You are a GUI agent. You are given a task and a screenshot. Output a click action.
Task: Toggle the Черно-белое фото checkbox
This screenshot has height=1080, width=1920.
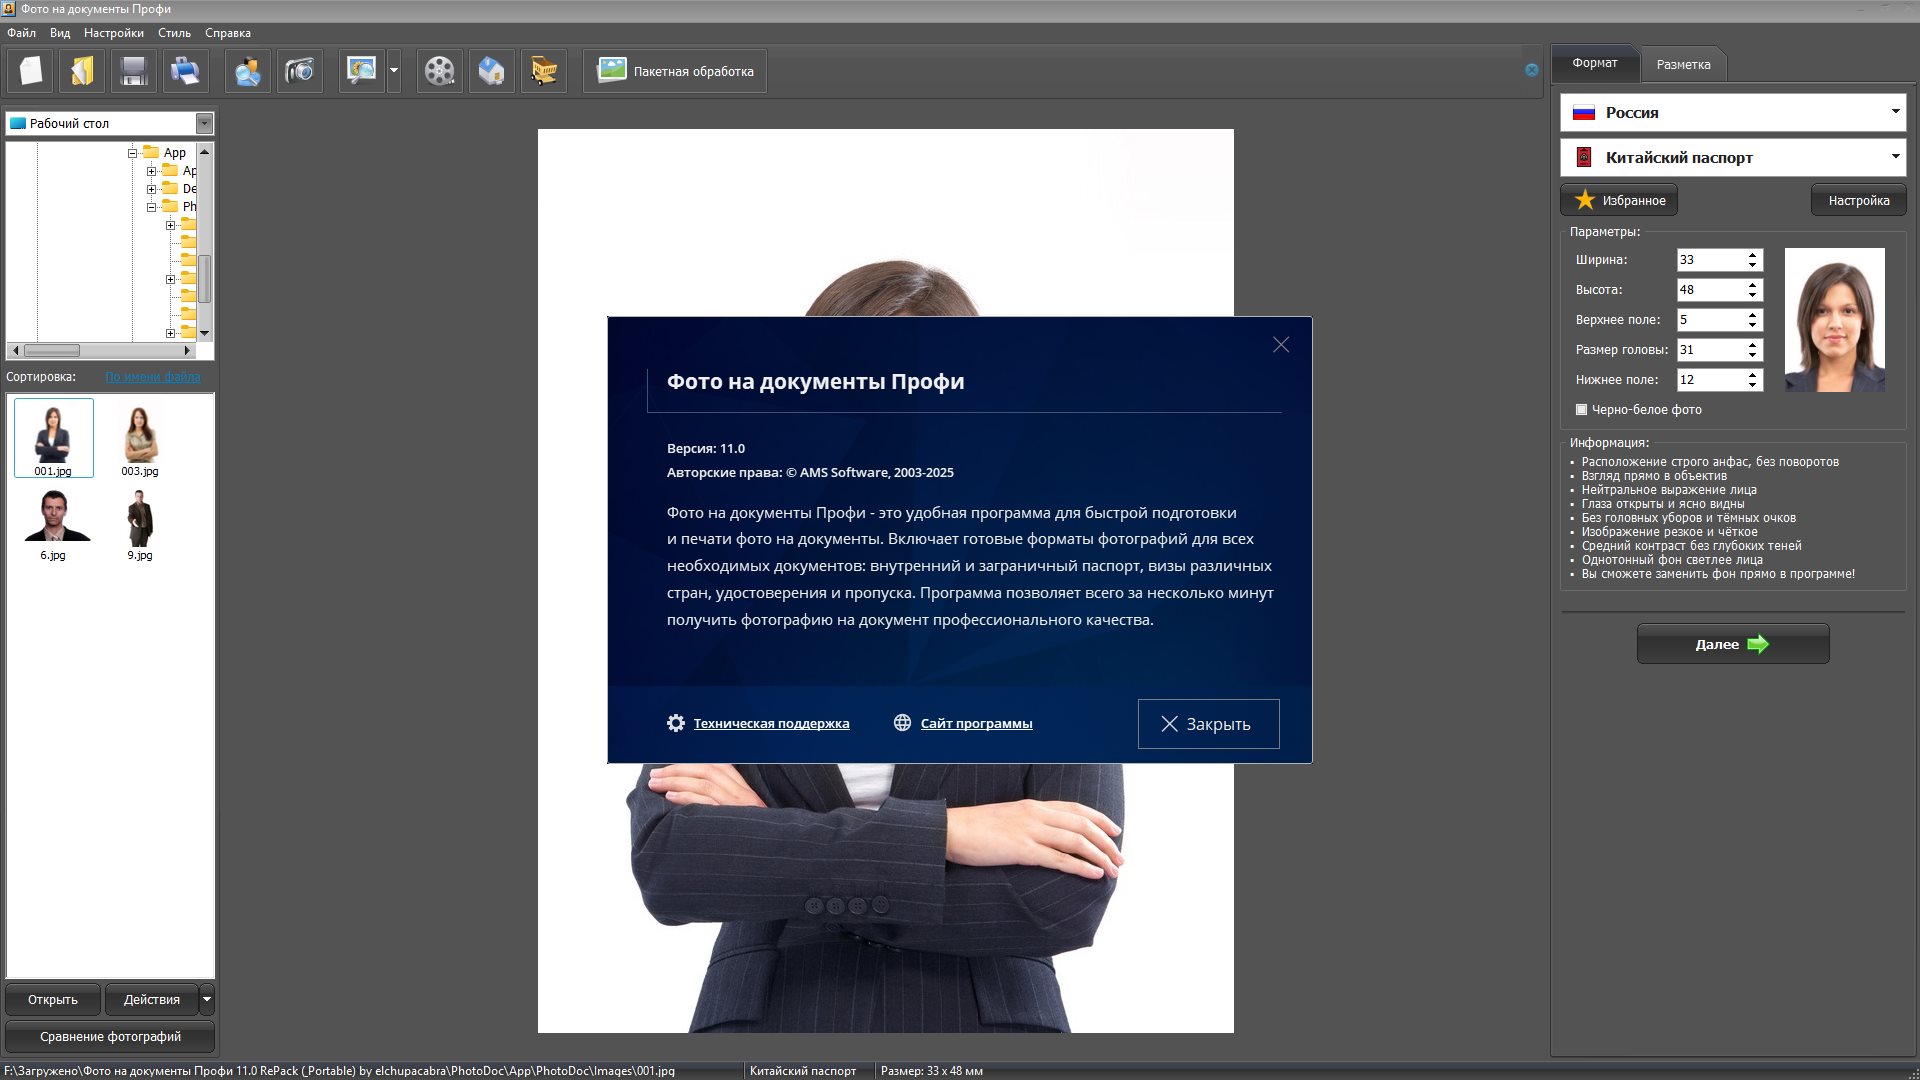pos(1581,410)
